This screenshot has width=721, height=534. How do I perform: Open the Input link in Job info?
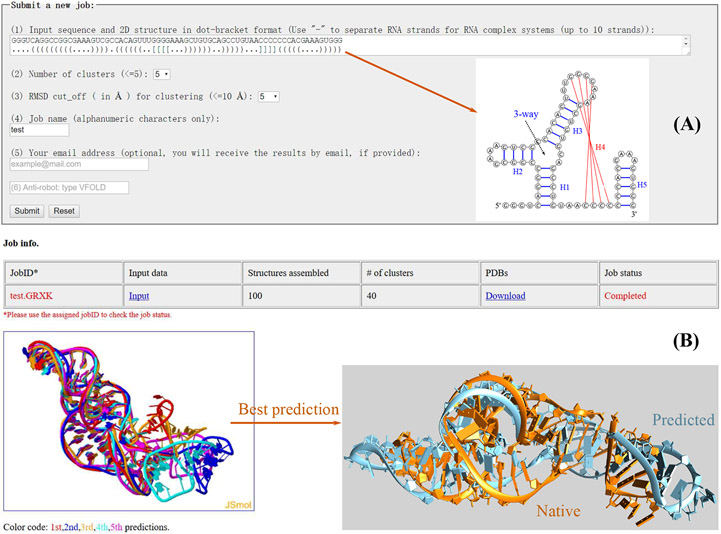click(139, 296)
